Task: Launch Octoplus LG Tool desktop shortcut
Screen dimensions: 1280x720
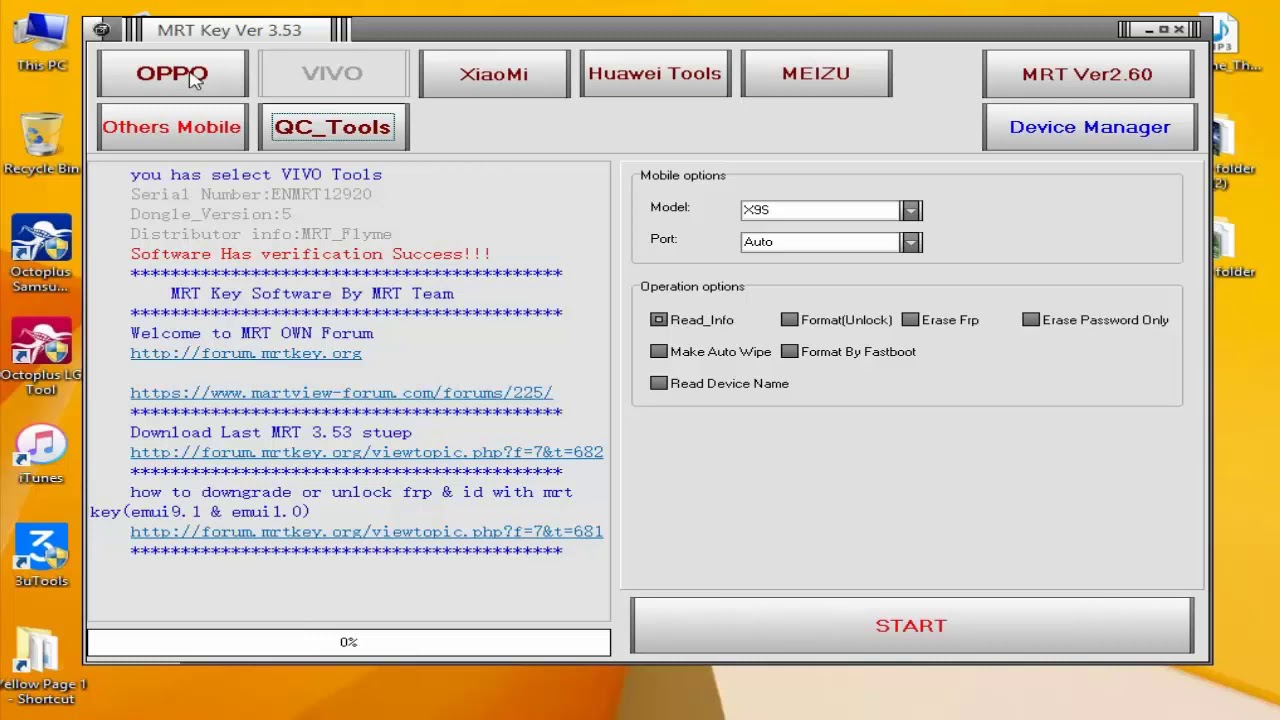Action: point(41,357)
